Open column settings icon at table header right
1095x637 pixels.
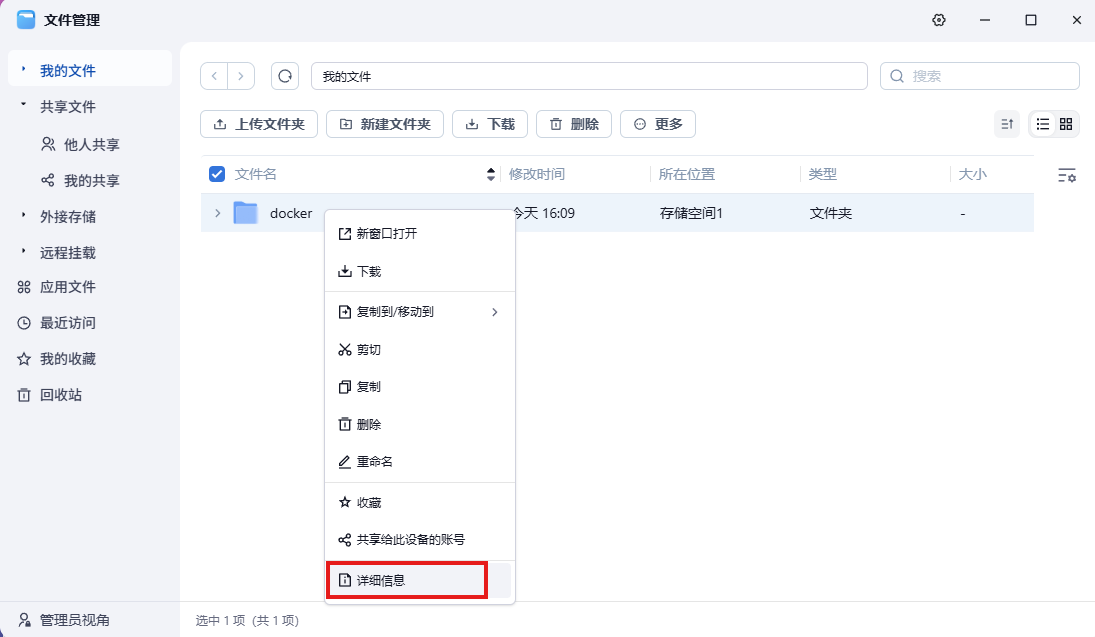1067,175
